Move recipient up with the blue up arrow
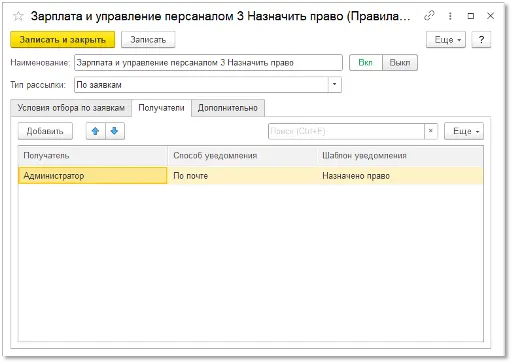 [96, 131]
